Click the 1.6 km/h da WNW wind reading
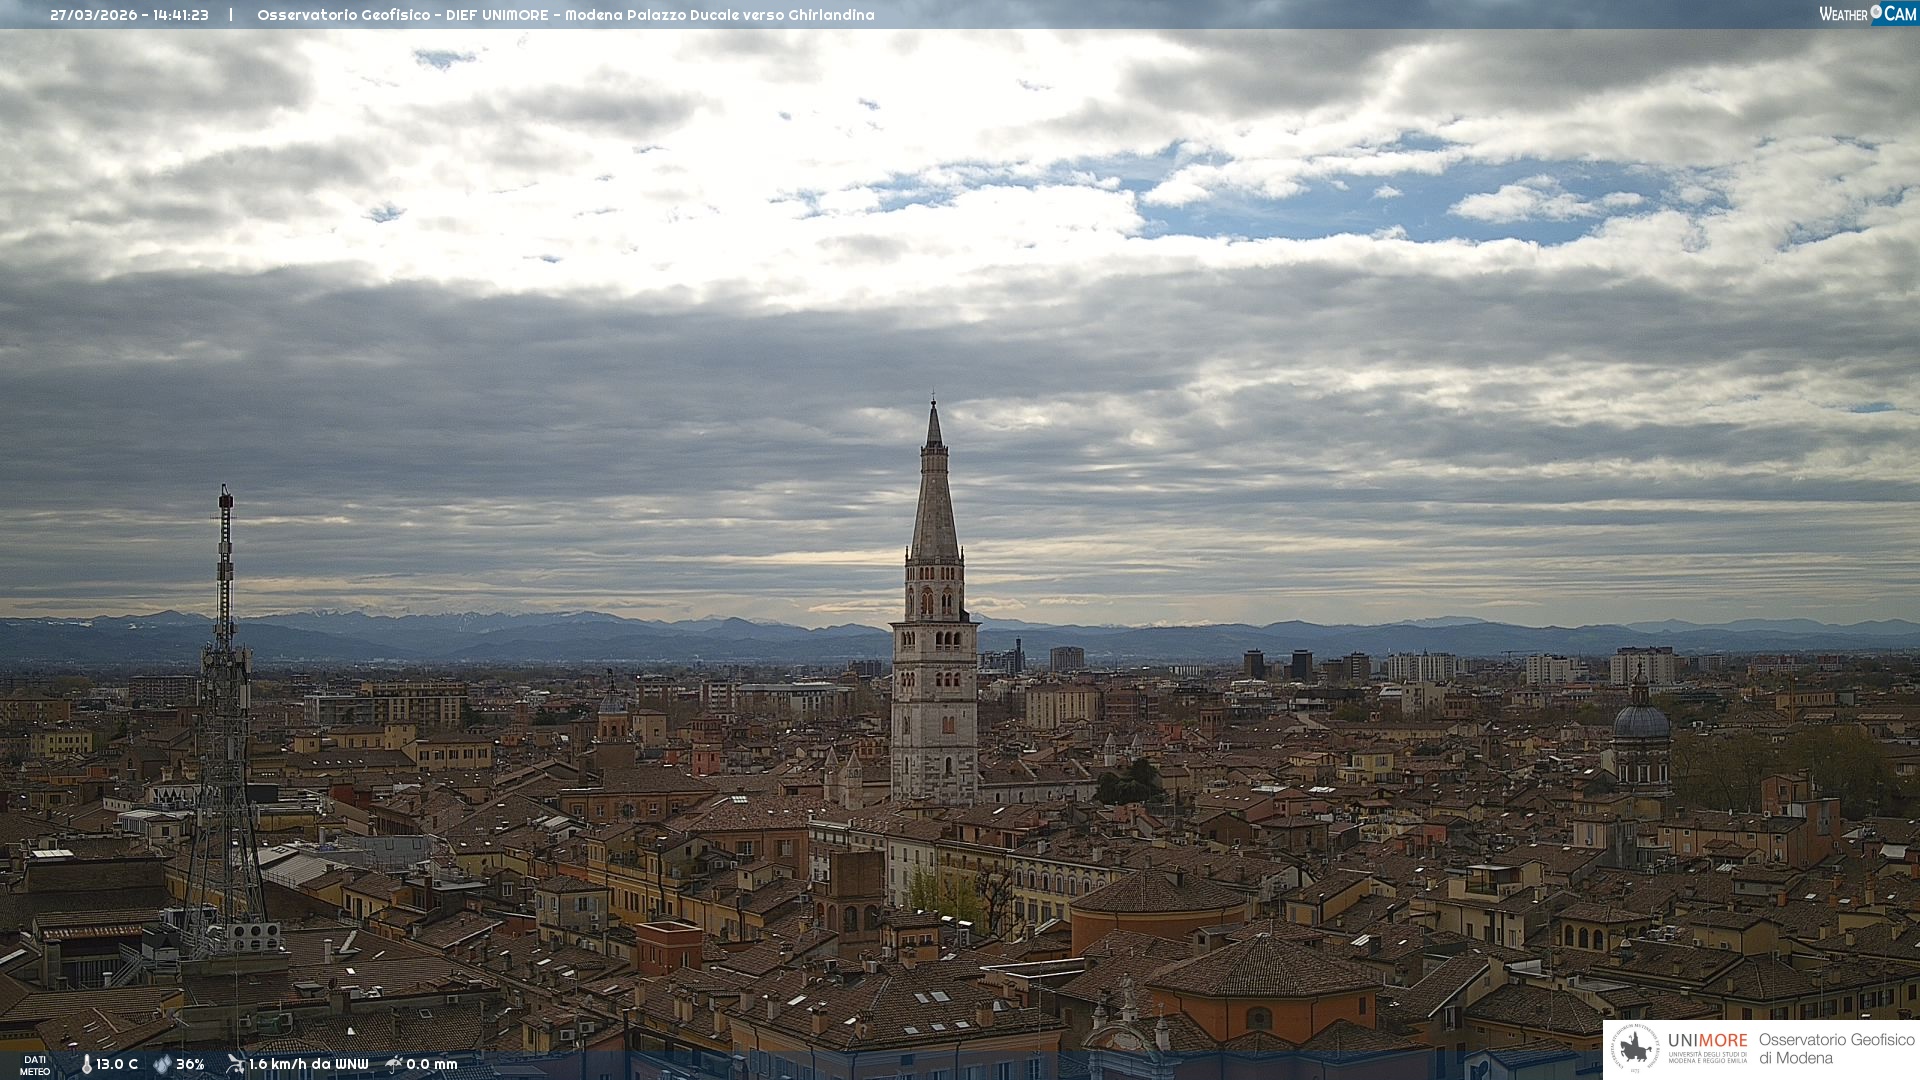 (x=308, y=1064)
